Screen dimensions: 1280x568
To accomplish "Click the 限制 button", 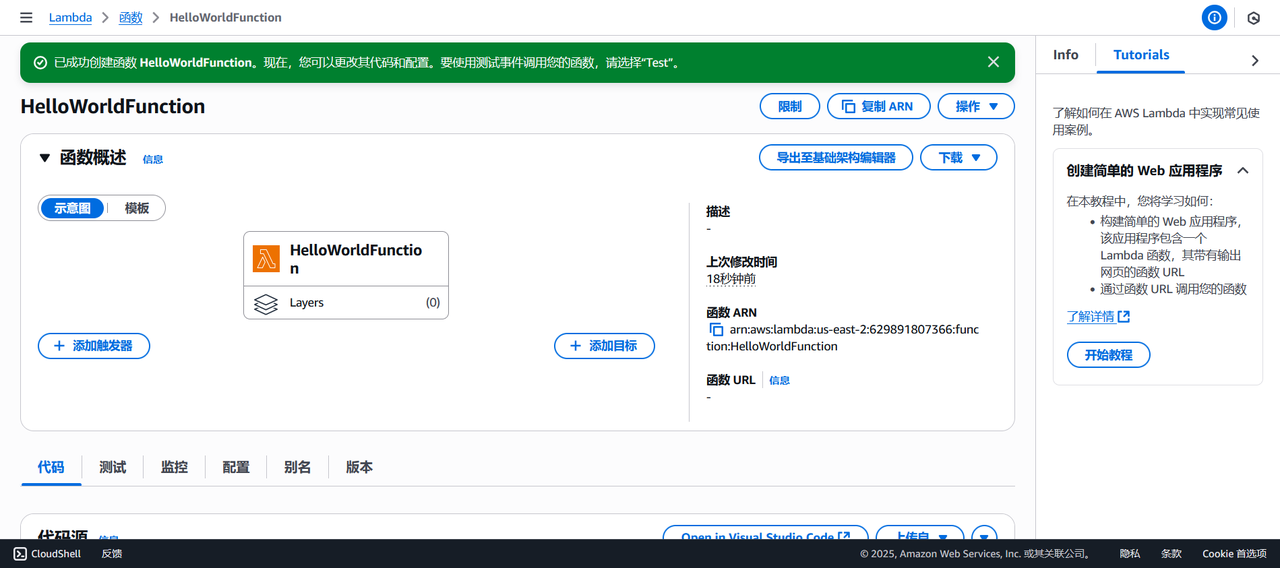I will 790,106.
